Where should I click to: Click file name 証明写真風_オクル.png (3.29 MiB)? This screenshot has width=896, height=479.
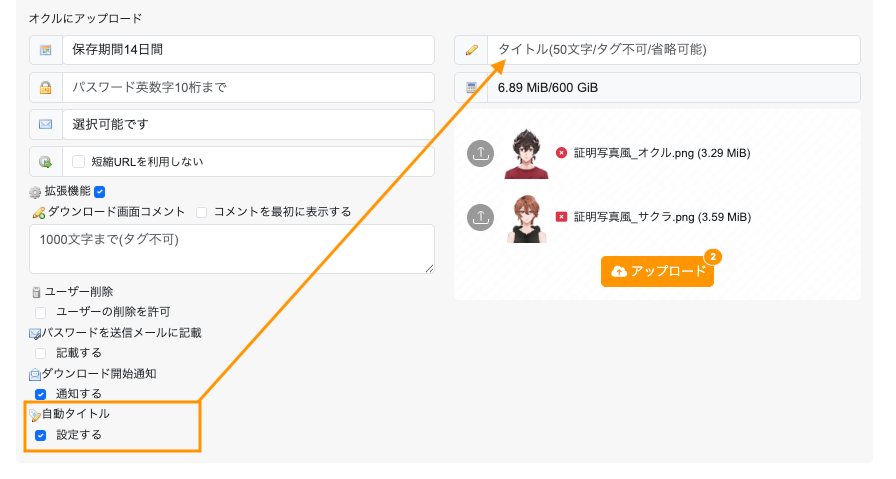tap(662, 153)
